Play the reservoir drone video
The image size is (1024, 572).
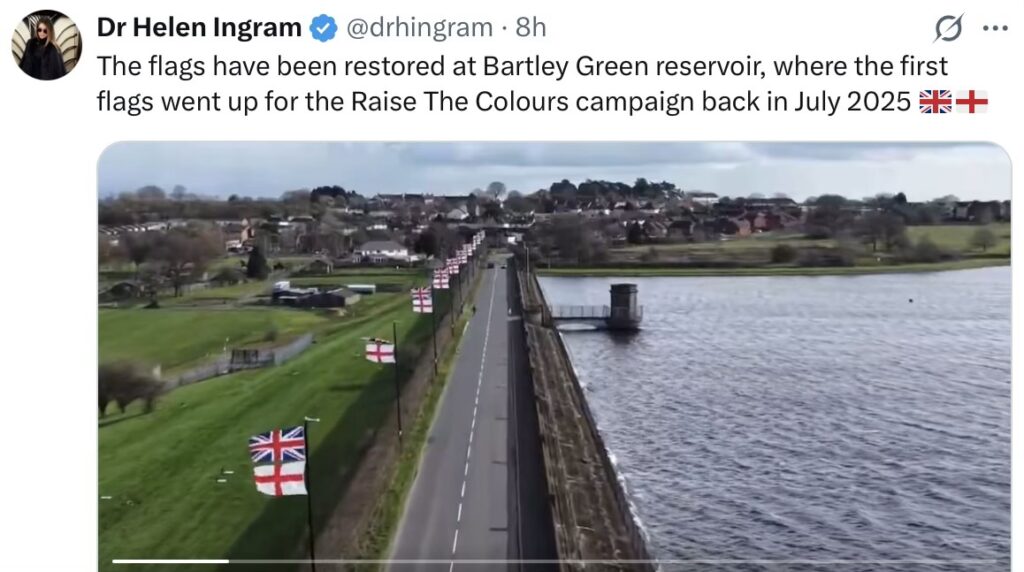pyautogui.click(x=554, y=357)
